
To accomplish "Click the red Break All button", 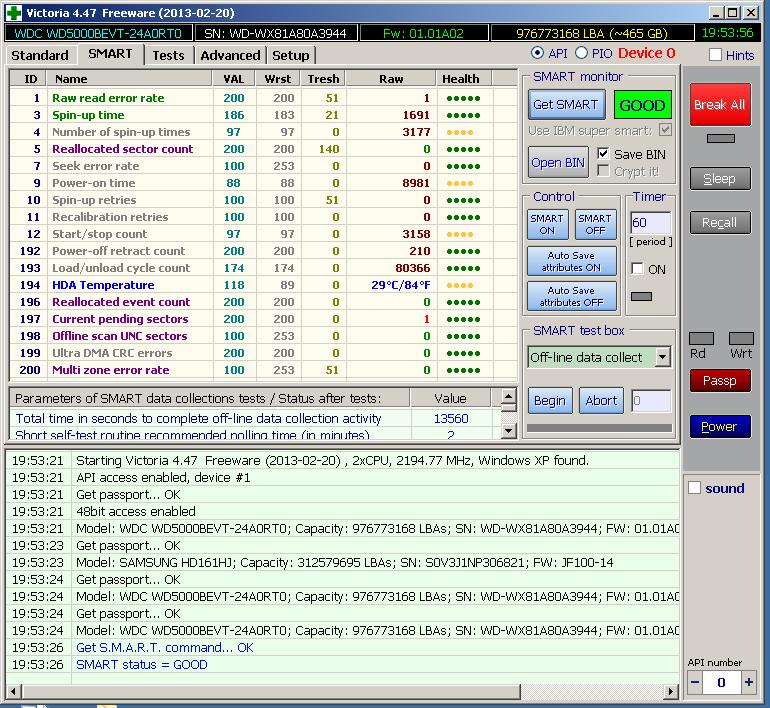I will (719, 105).
